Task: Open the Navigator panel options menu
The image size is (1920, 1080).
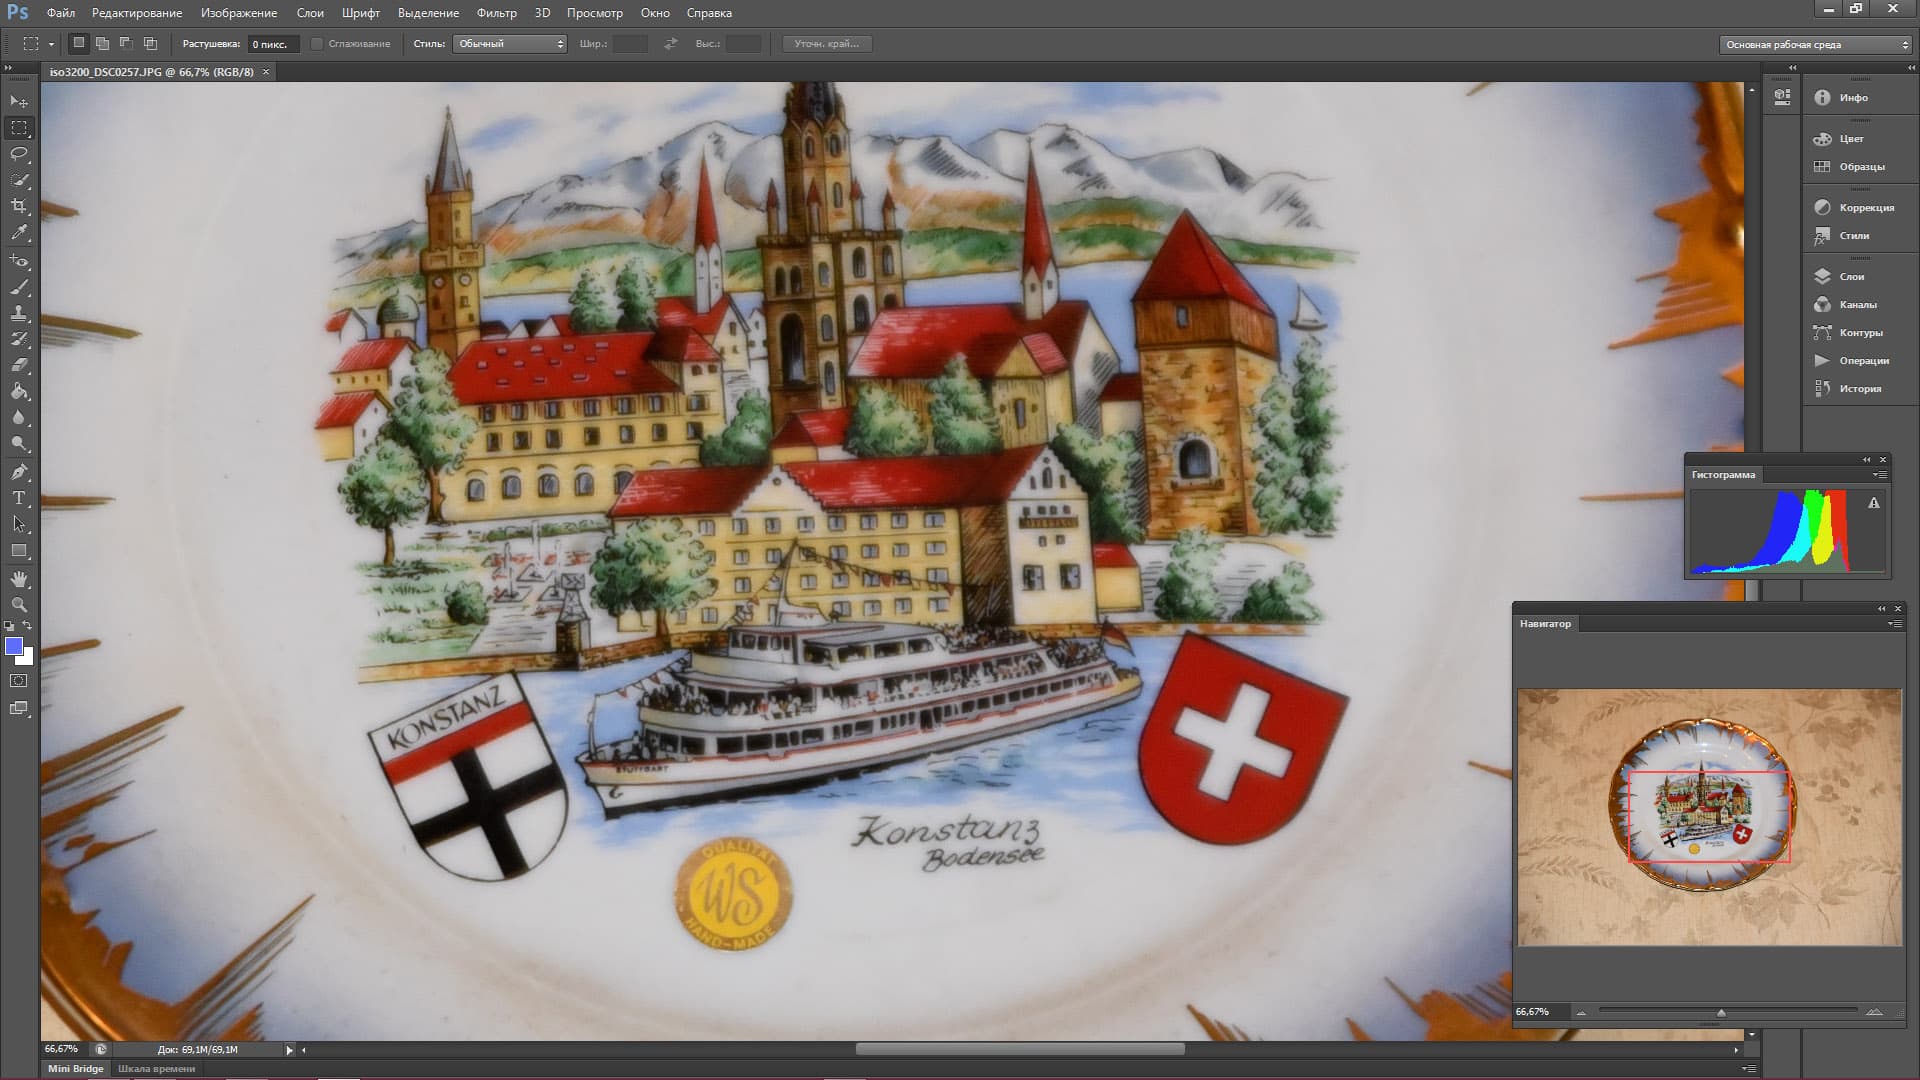Action: coord(1894,624)
